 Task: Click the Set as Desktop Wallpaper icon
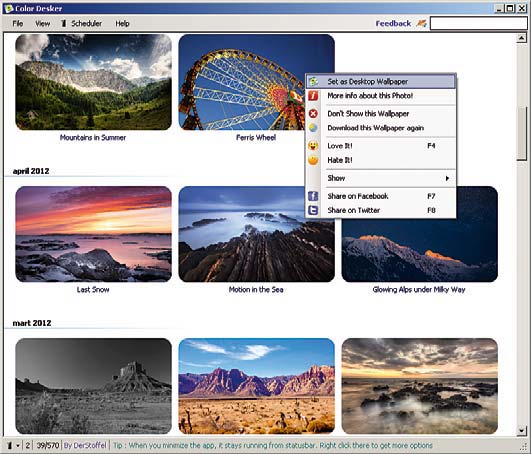click(x=313, y=82)
